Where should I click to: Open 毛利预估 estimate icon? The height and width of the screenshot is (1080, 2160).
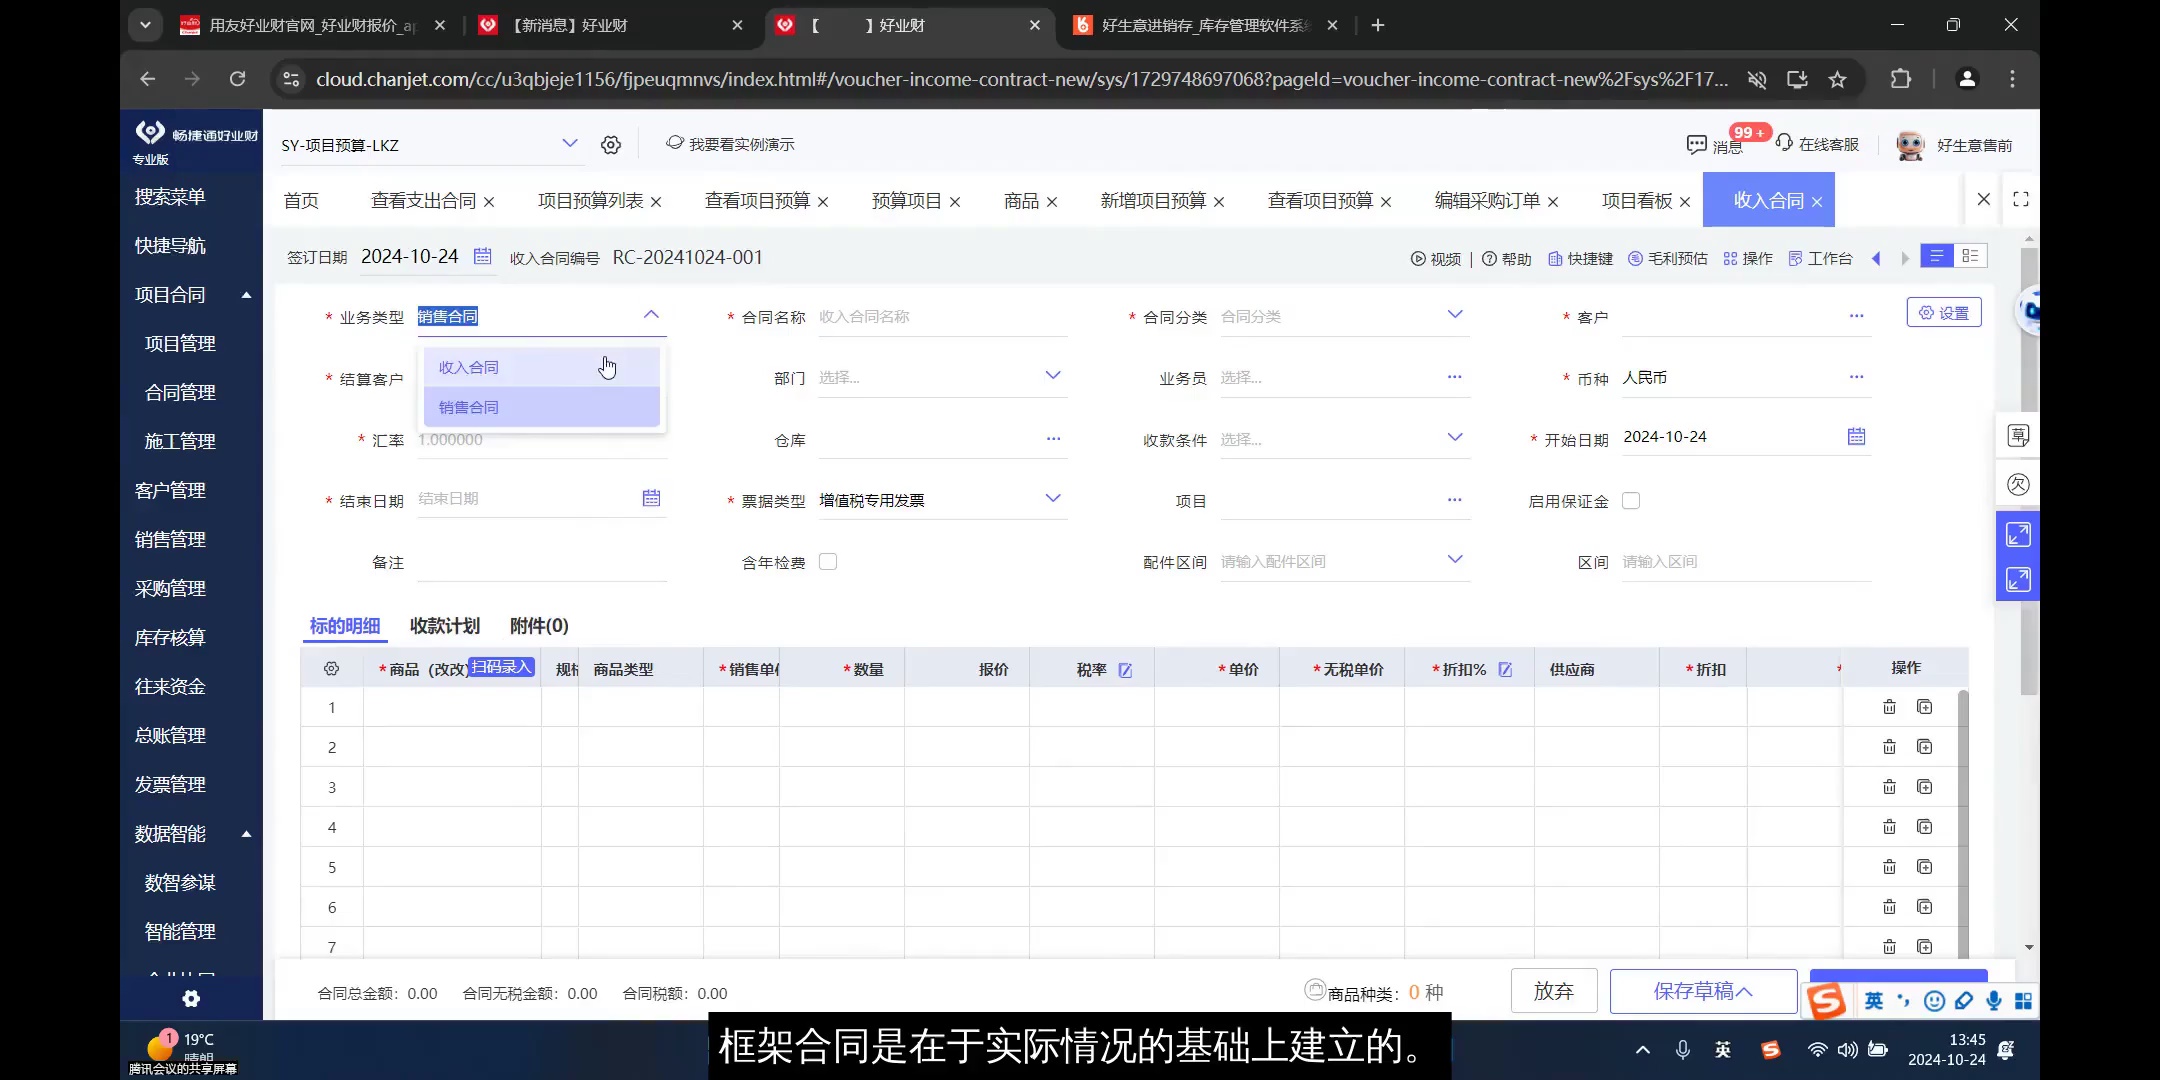1637,258
